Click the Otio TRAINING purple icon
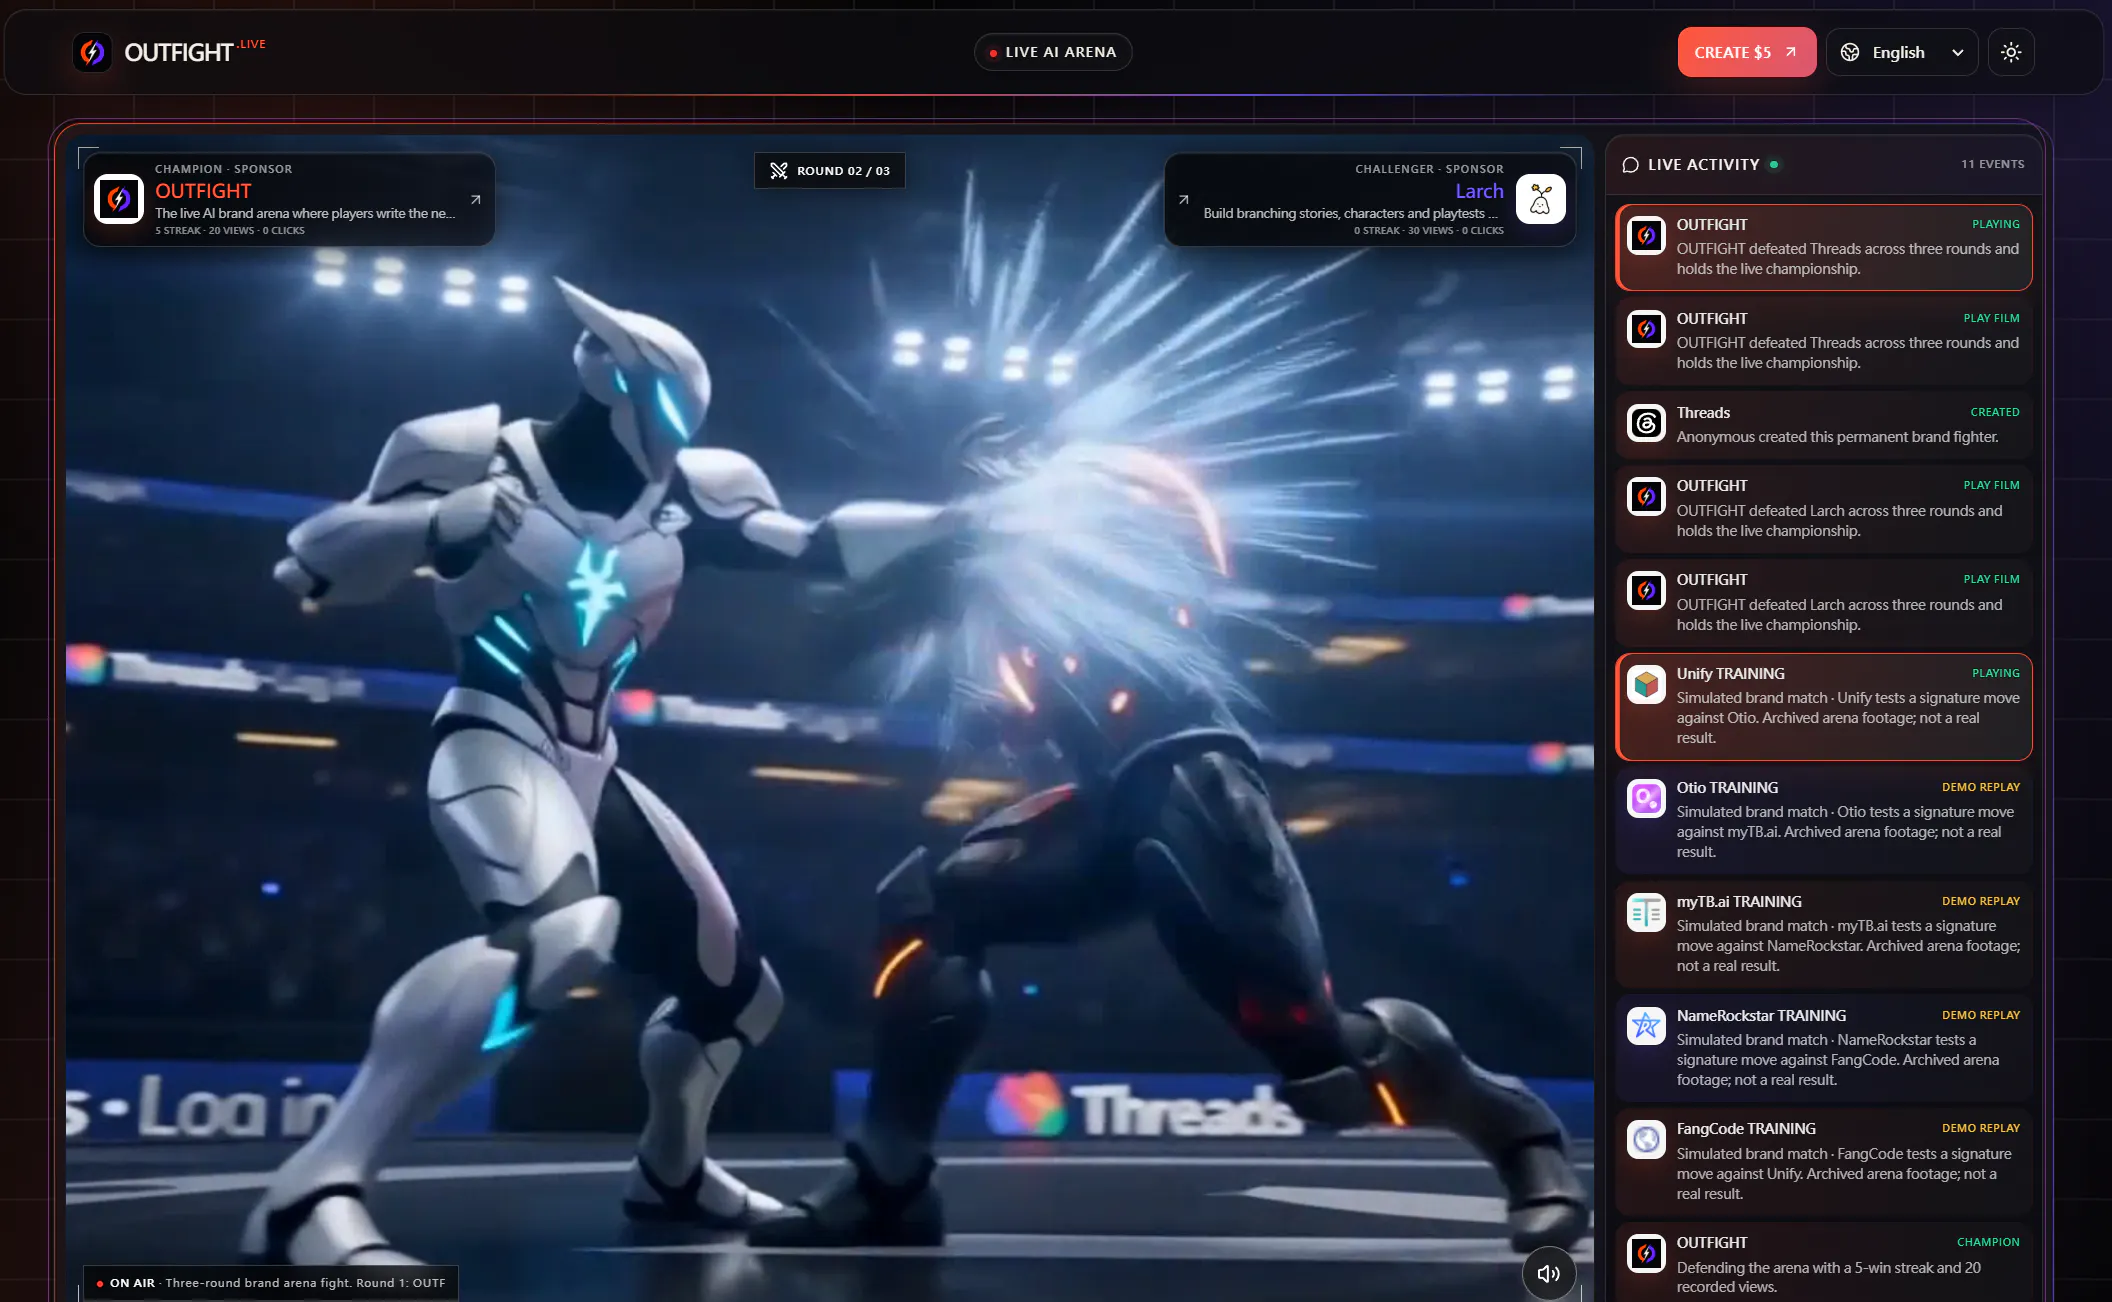This screenshot has width=2112, height=1302. click(x=1646, y=798)
